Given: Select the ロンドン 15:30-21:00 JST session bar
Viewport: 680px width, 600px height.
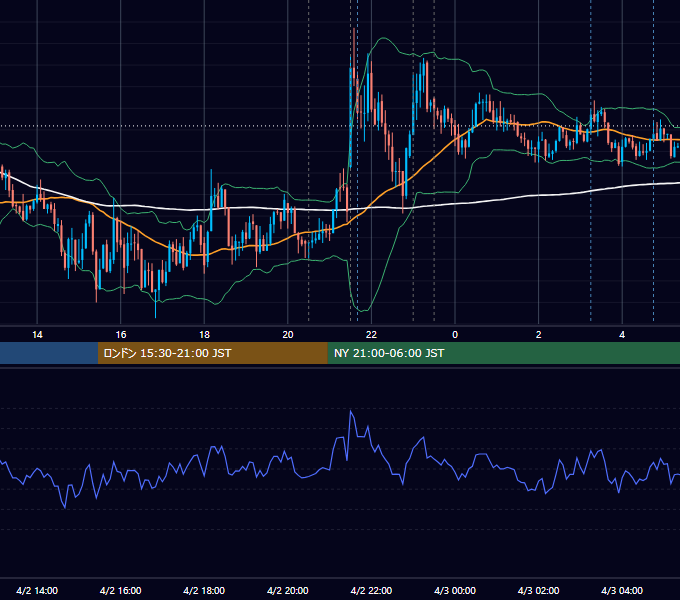Looking at the screenshot, I should (x=212, y=353).
